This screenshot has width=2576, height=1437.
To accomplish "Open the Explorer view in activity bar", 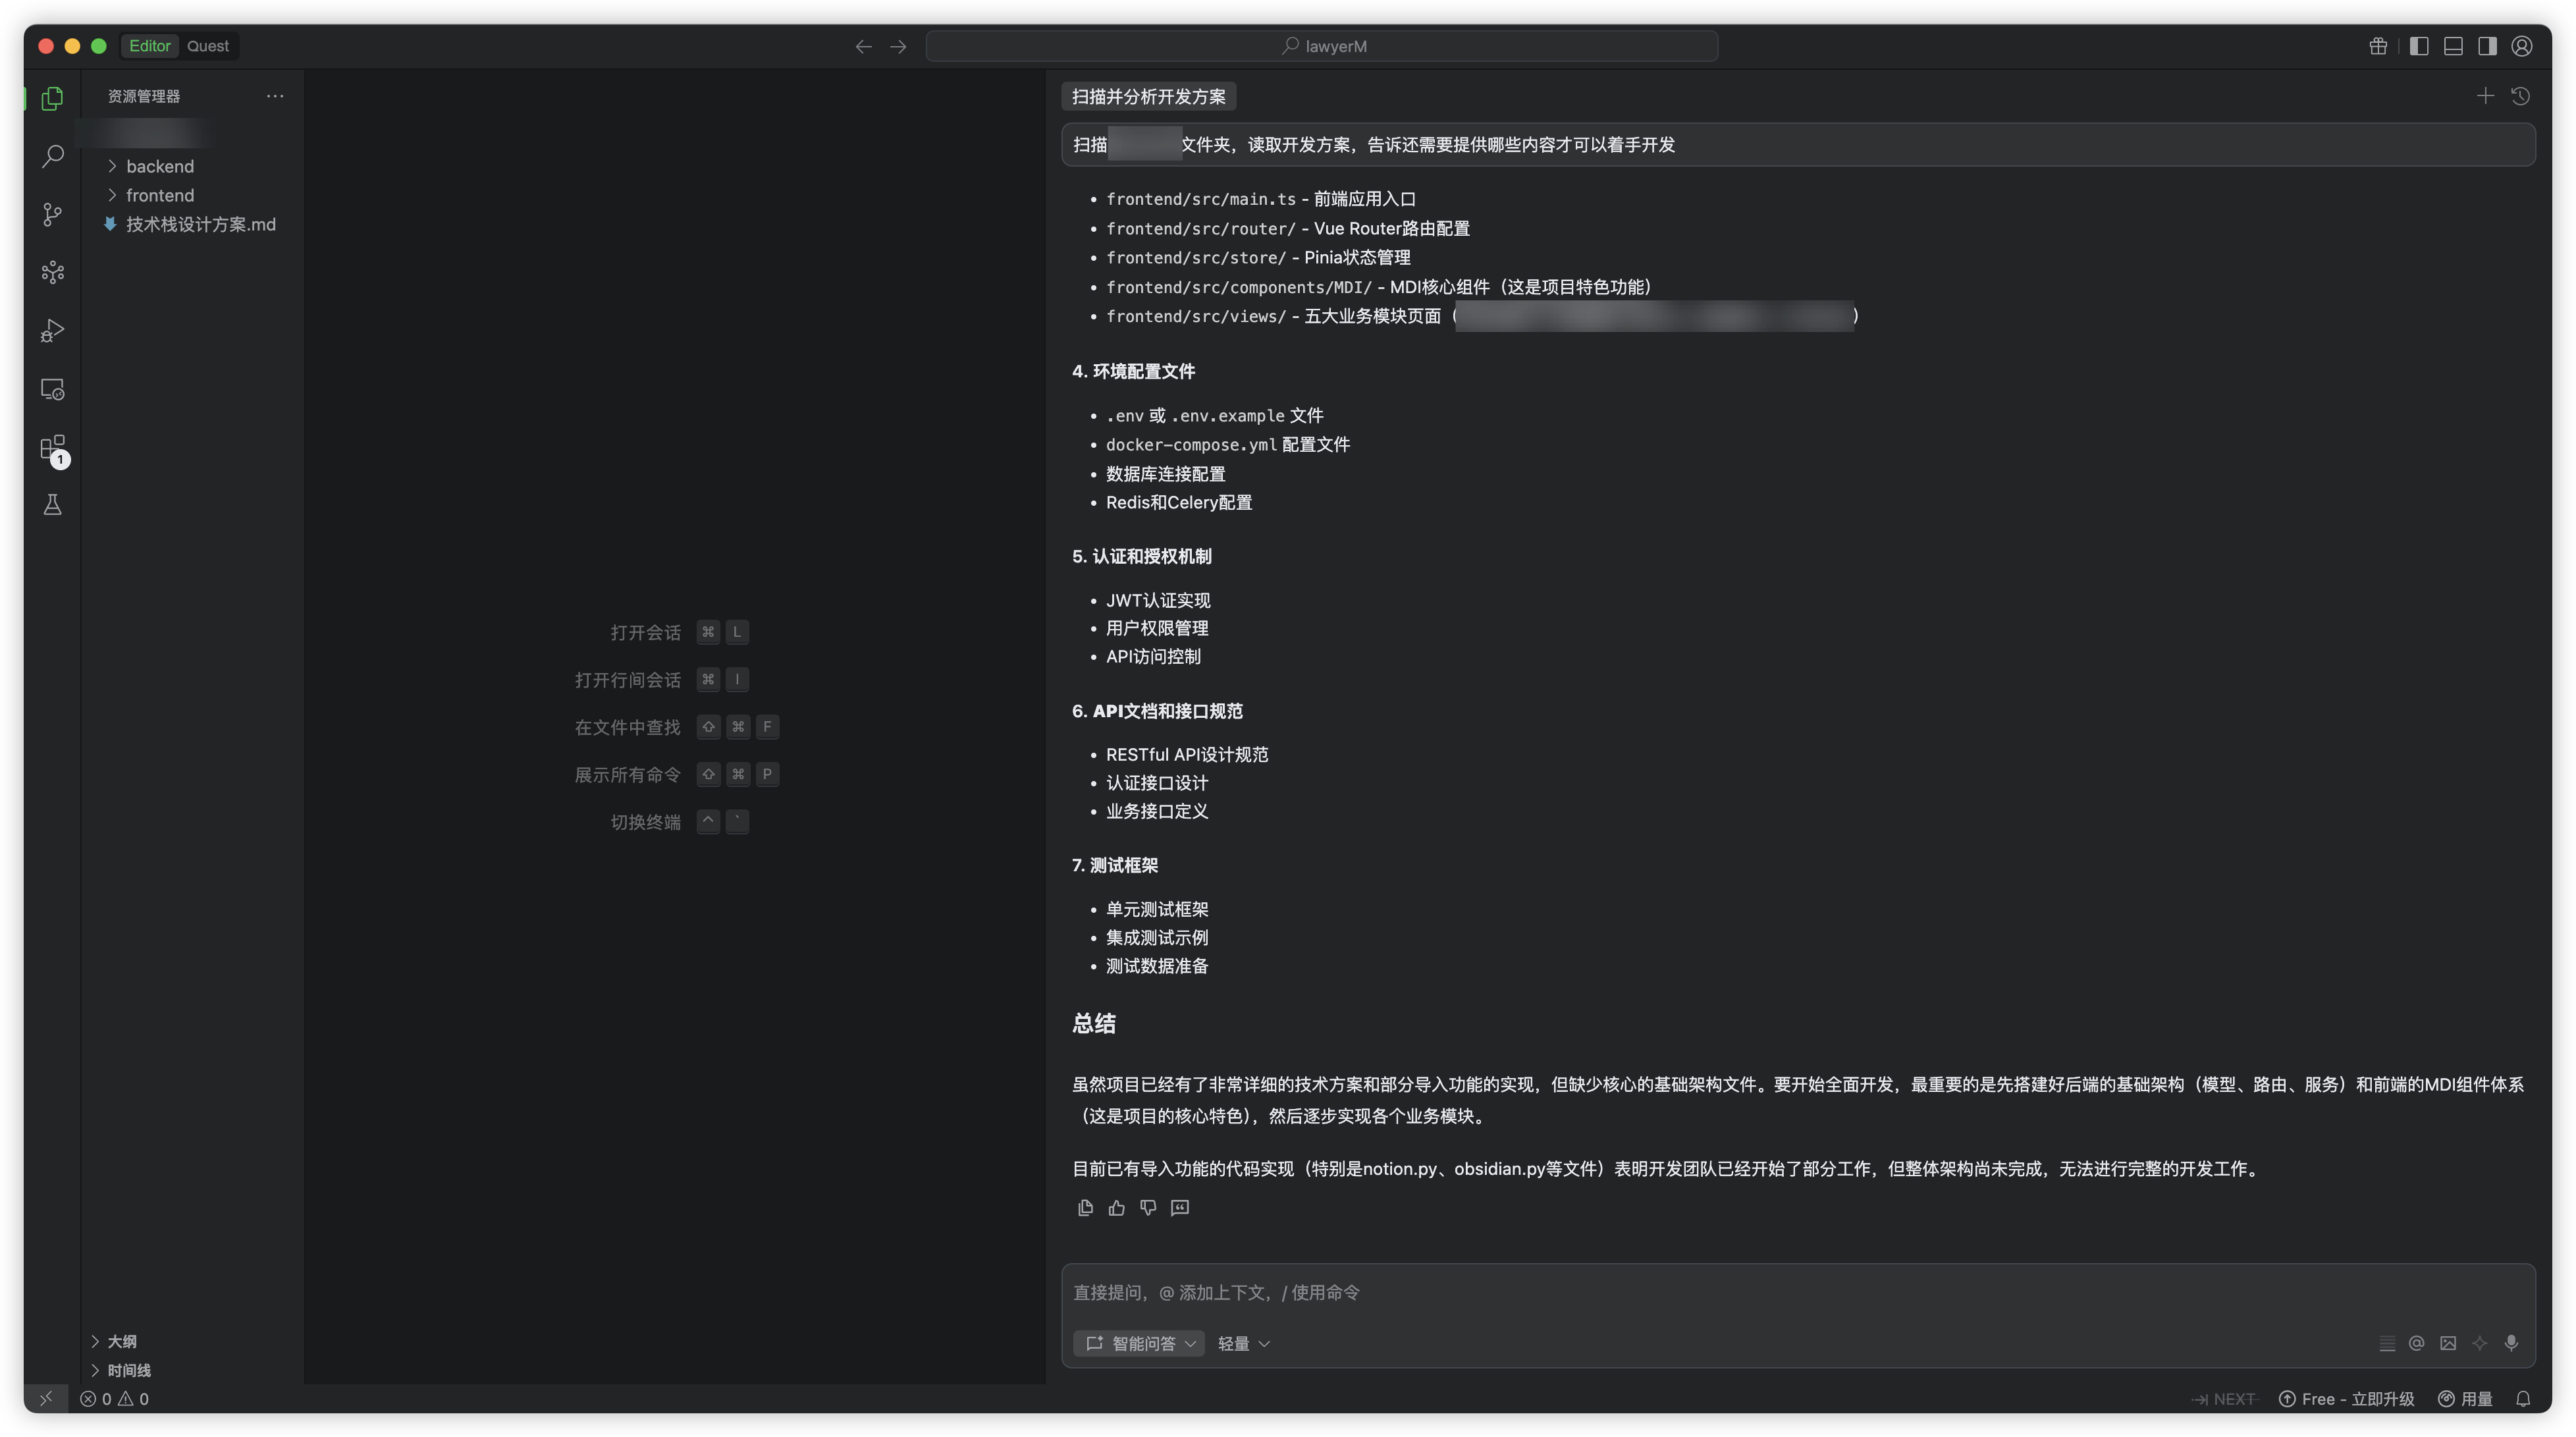I will 52,98.
